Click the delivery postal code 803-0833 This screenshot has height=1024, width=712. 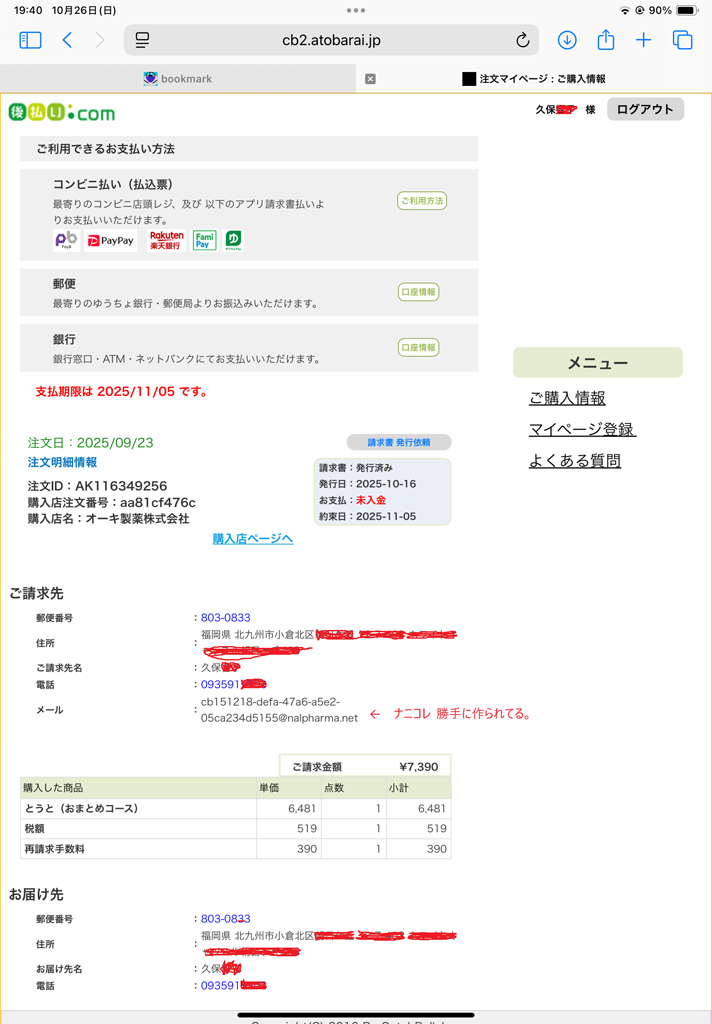click(x=225, y=919)
